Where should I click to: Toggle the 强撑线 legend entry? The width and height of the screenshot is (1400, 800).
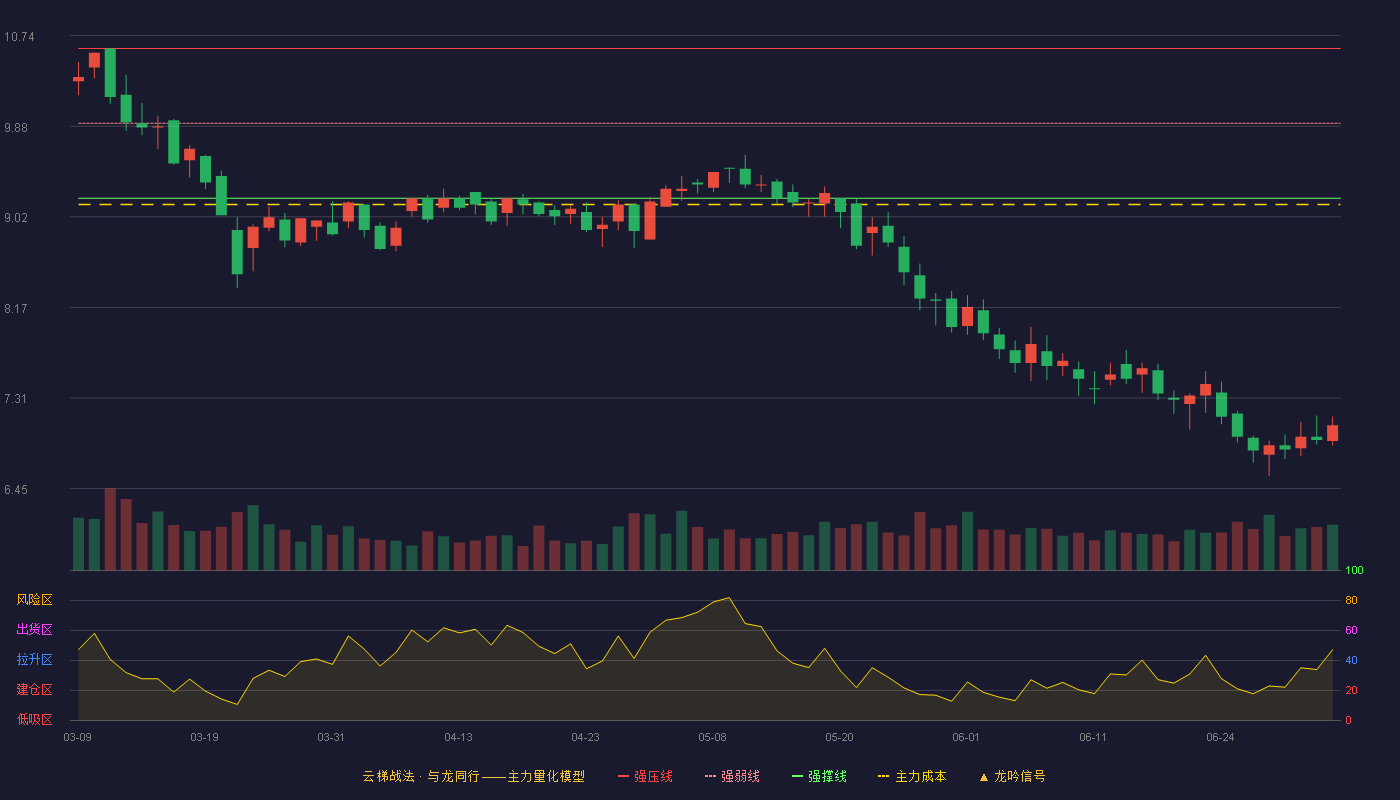point(819,776)
